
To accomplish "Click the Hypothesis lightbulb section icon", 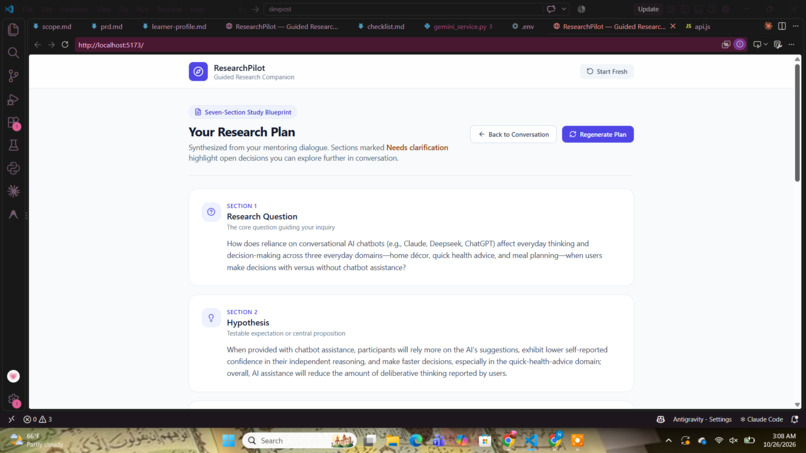I will tap(211, 318).
